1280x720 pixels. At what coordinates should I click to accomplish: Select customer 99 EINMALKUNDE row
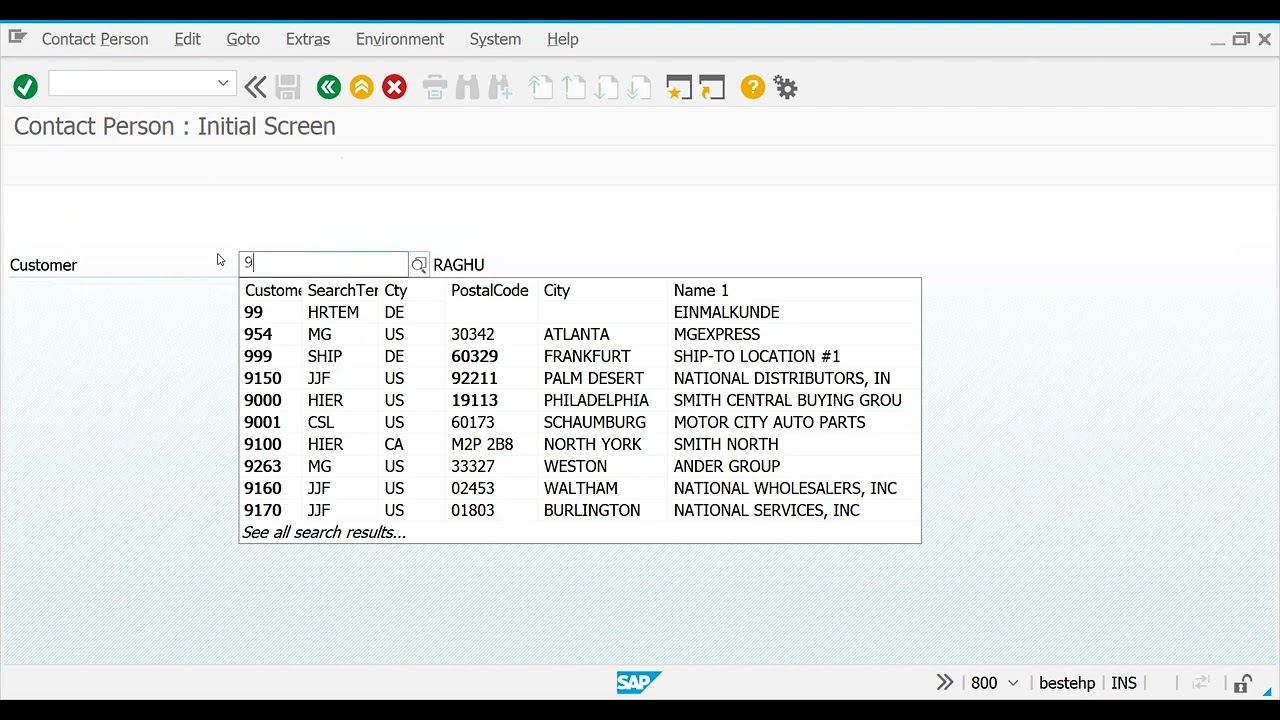click(x=580, y=312)
